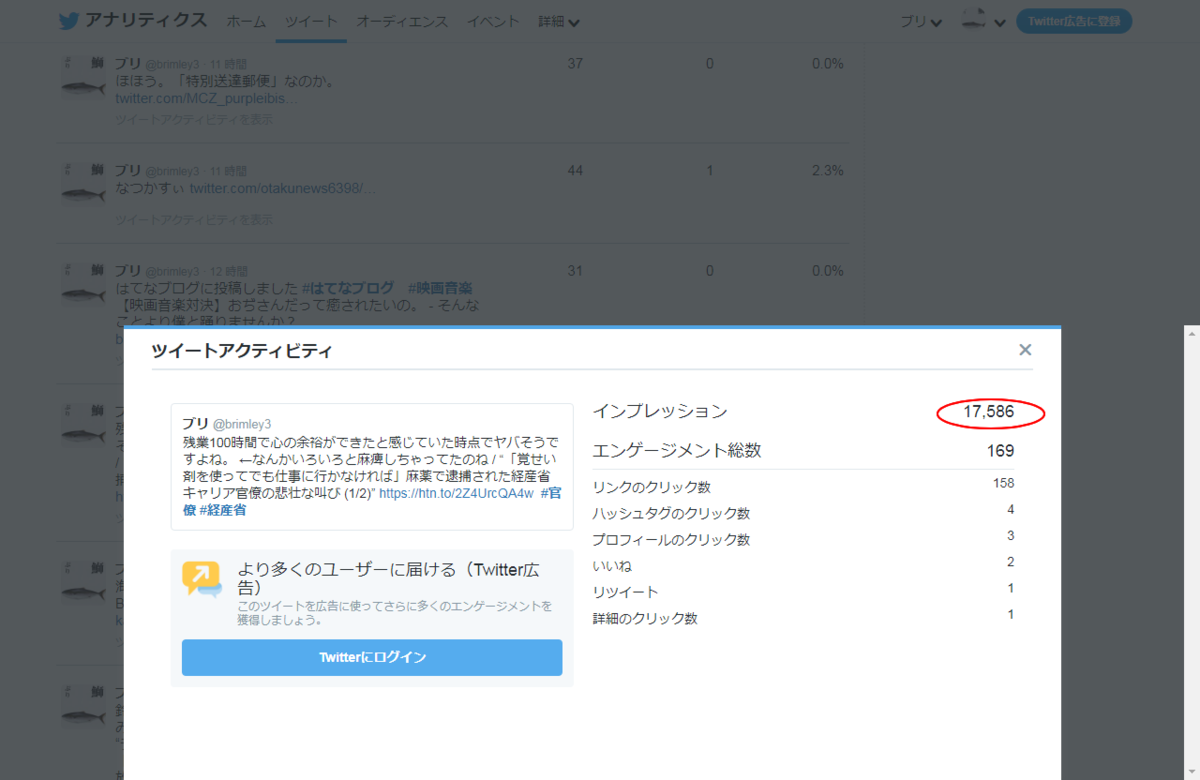Open the ホーム tab
Image resolution: width=1200 pixels, height=780 pixels.
pos(246,22)
